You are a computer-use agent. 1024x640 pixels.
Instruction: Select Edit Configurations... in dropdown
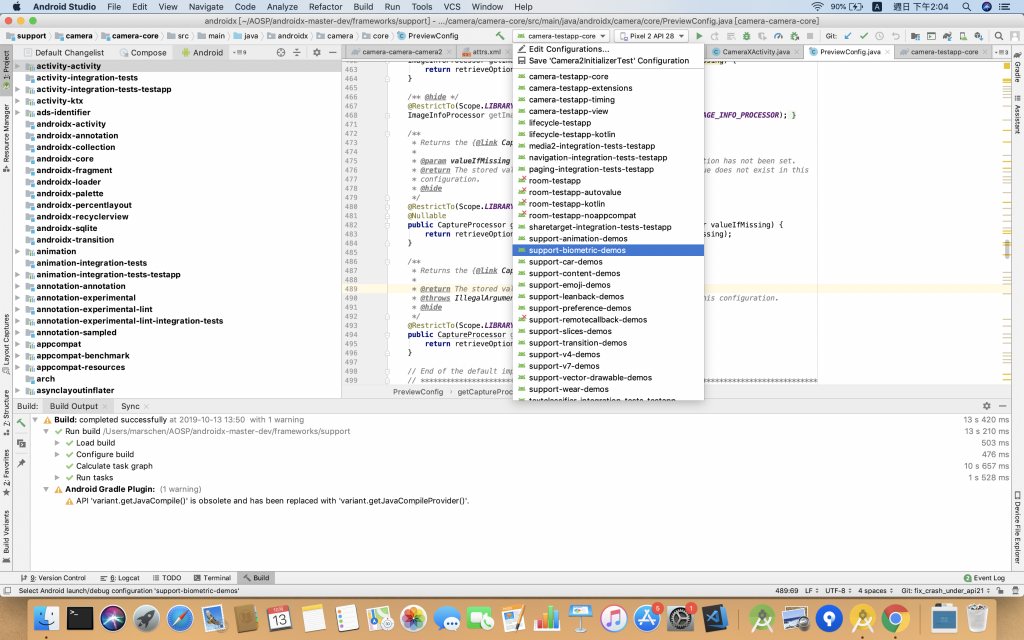609,49
